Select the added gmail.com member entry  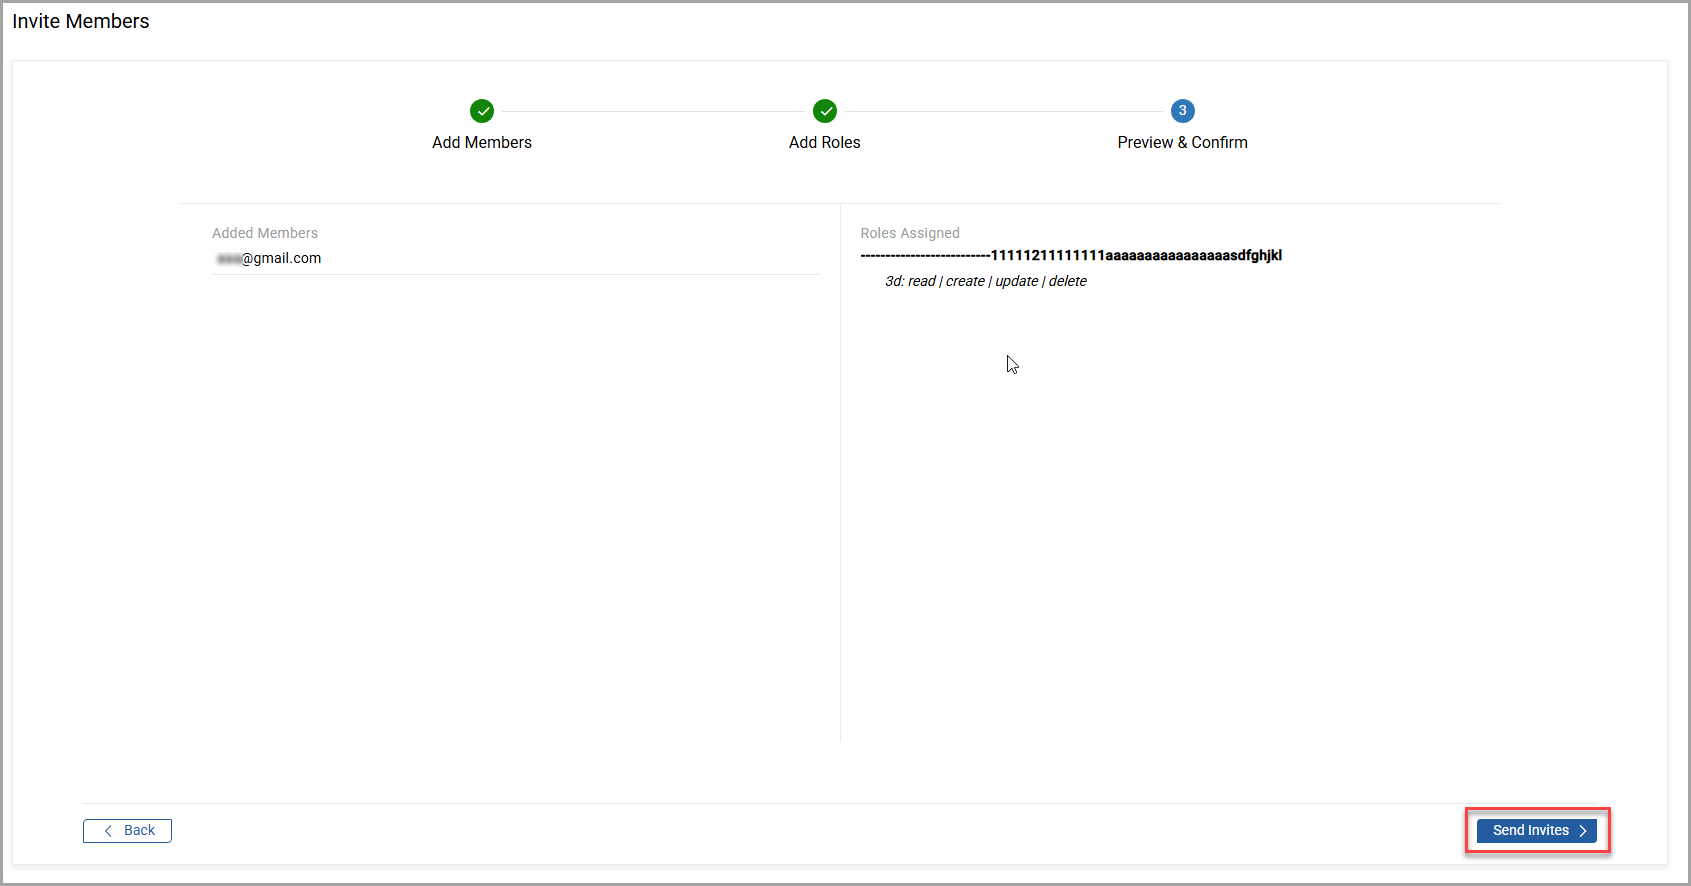[270, 258]
